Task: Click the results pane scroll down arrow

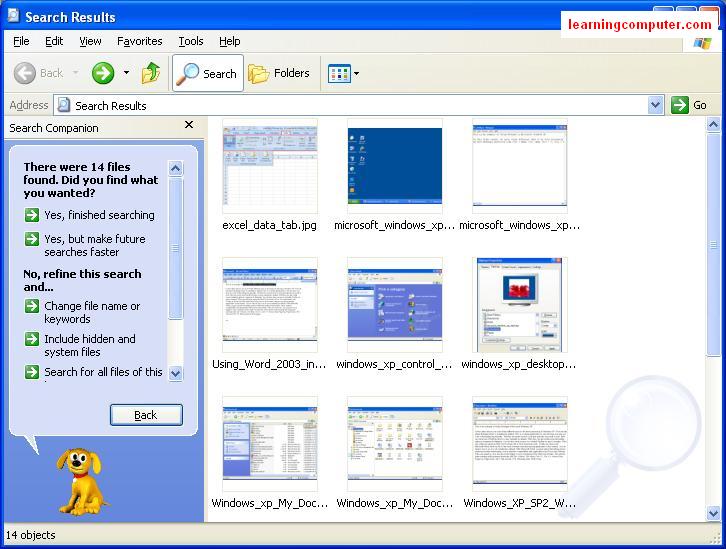Action: tap(713, 513)
